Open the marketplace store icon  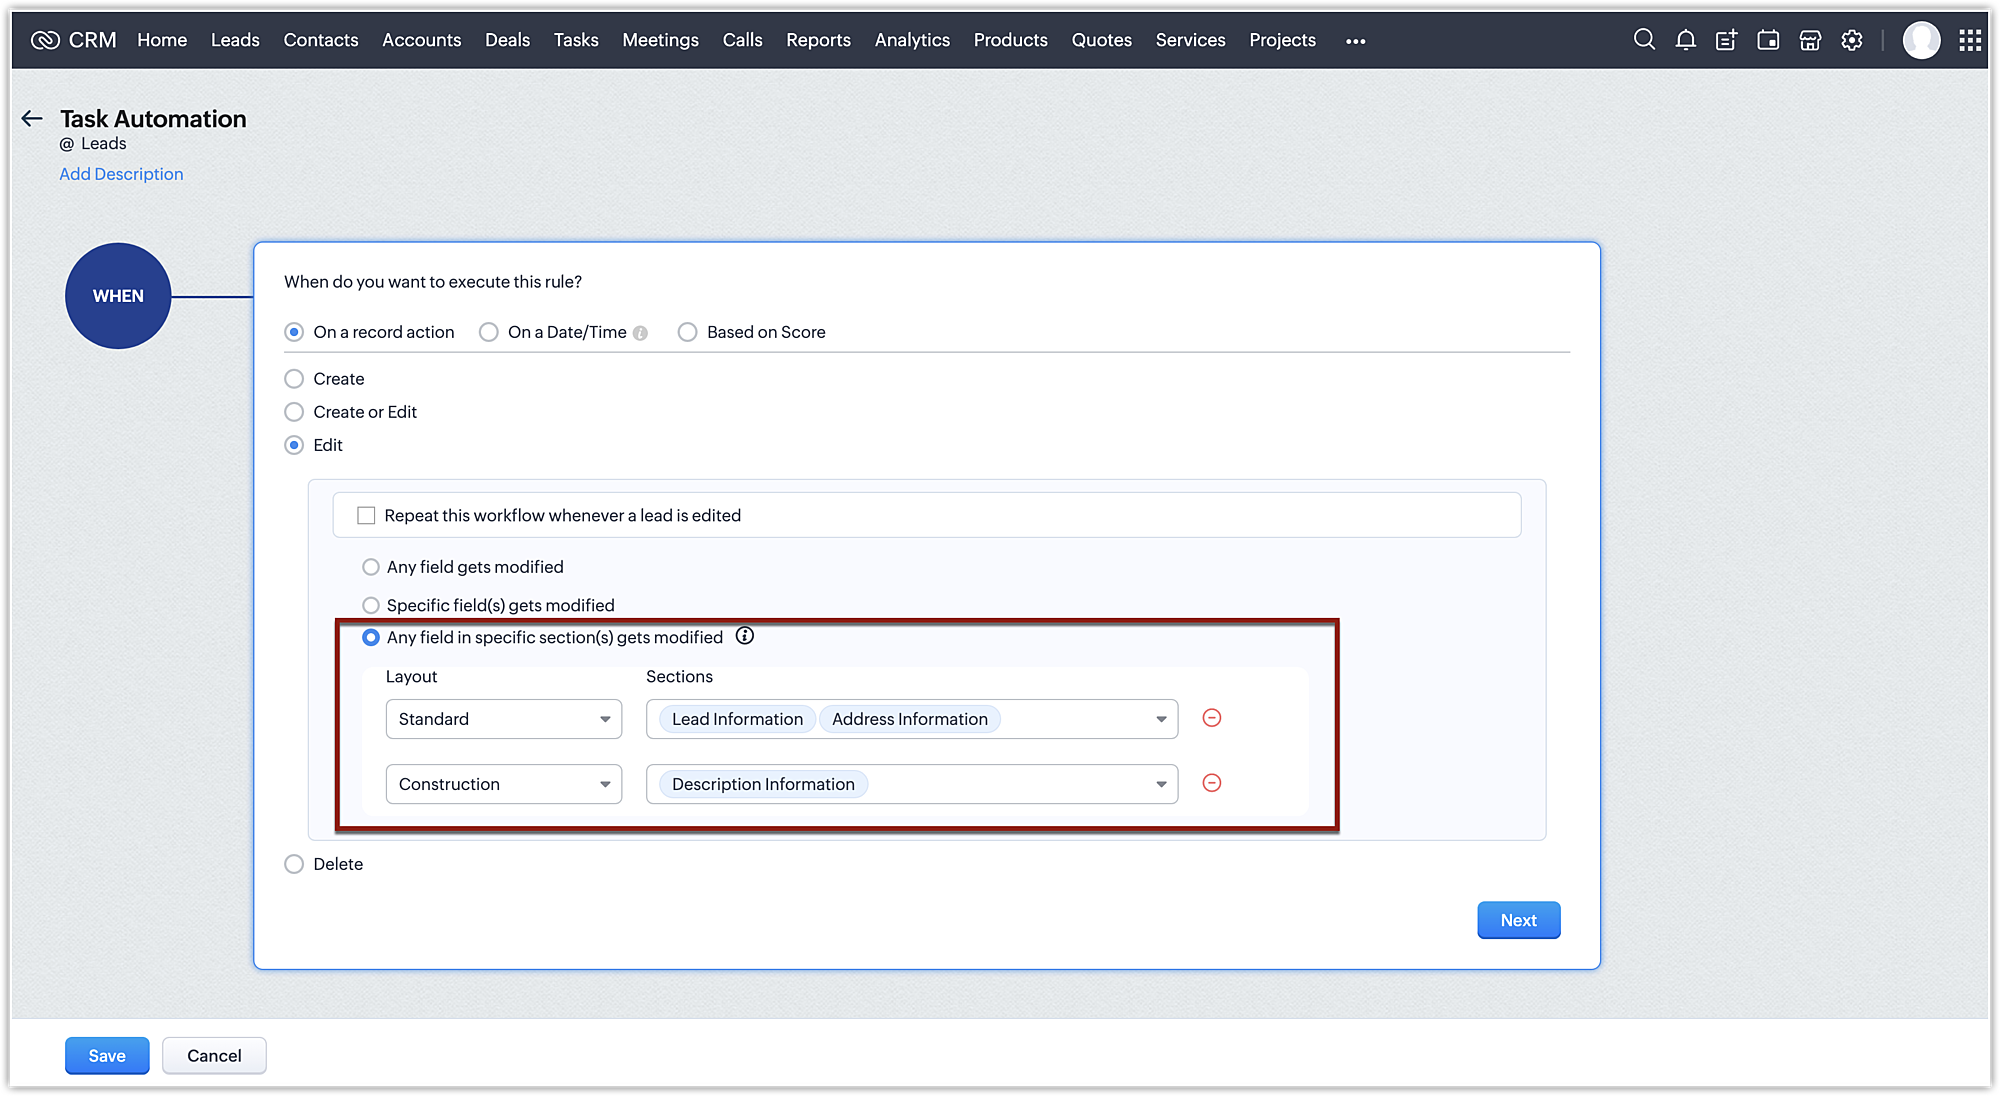click(1810, 40)
